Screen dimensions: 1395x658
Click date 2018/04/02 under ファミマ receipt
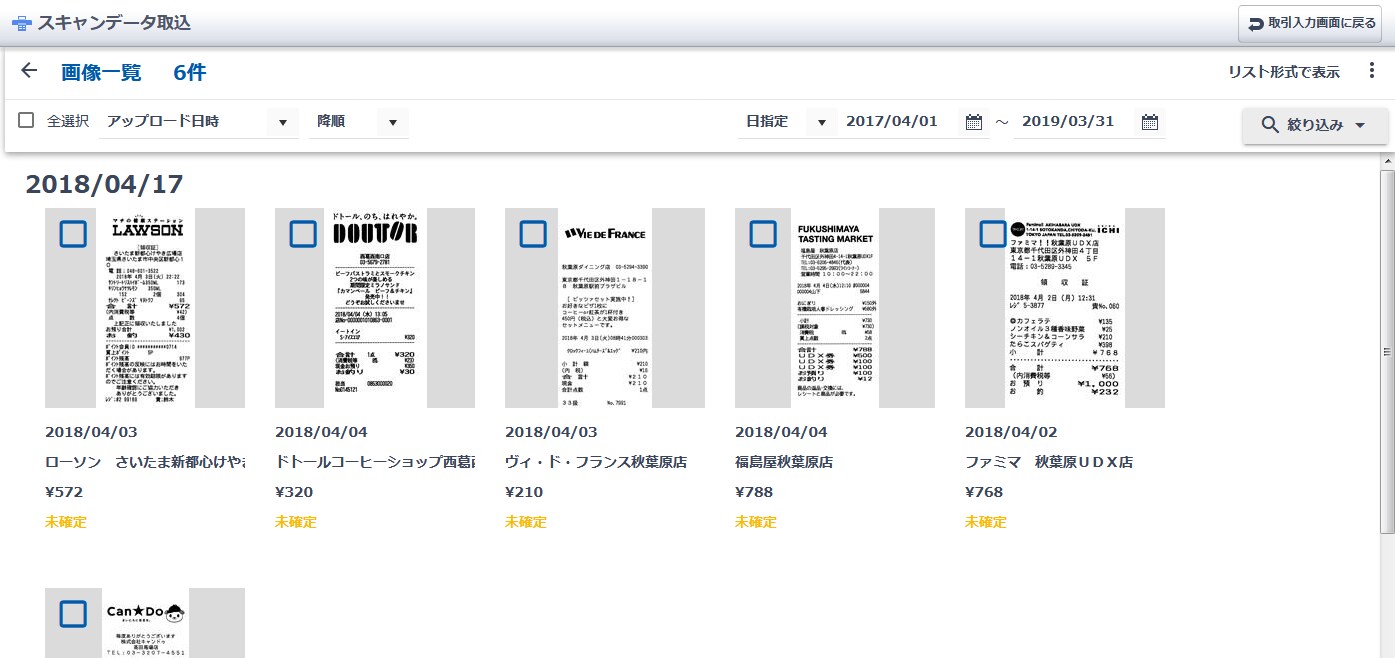click(x=1011, y=432)
